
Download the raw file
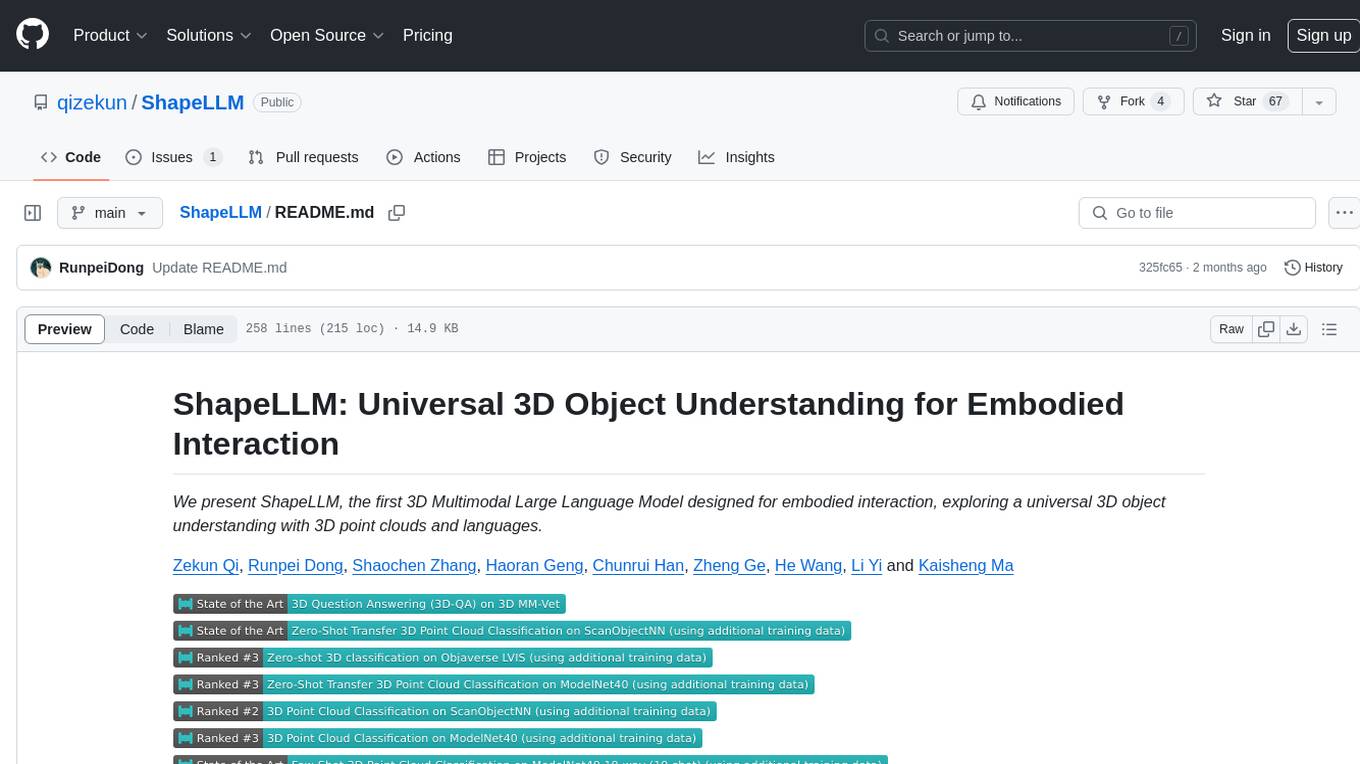pyautogui.click(x=1293, y=329)
